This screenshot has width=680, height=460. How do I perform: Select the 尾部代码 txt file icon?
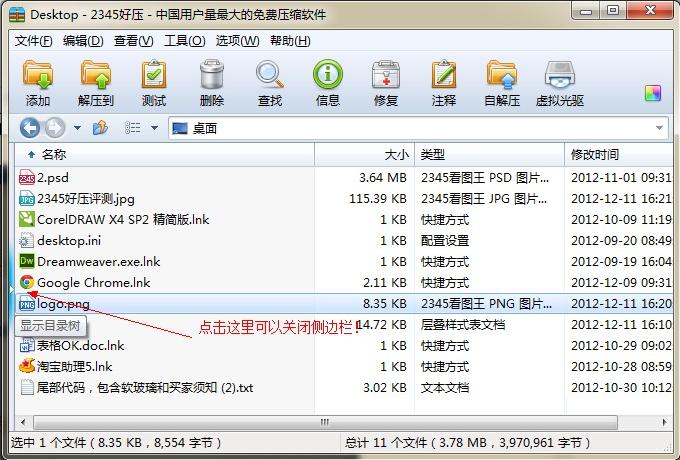(x=26, y=387)
